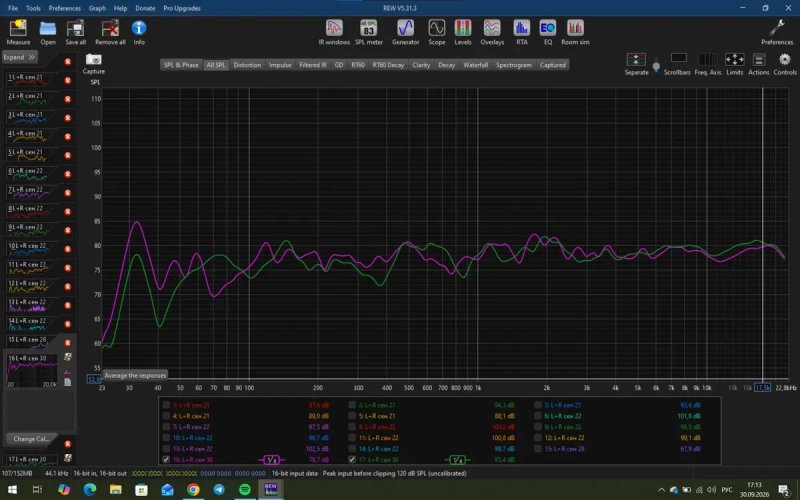Enable trace 1: L+R сен 21 checkbox
800x500 pixels.
click(166, 405)
